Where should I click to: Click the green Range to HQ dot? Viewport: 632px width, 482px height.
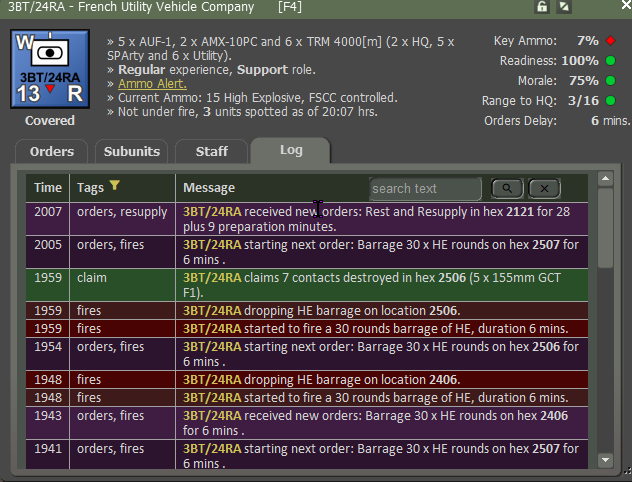click(611, 100)
